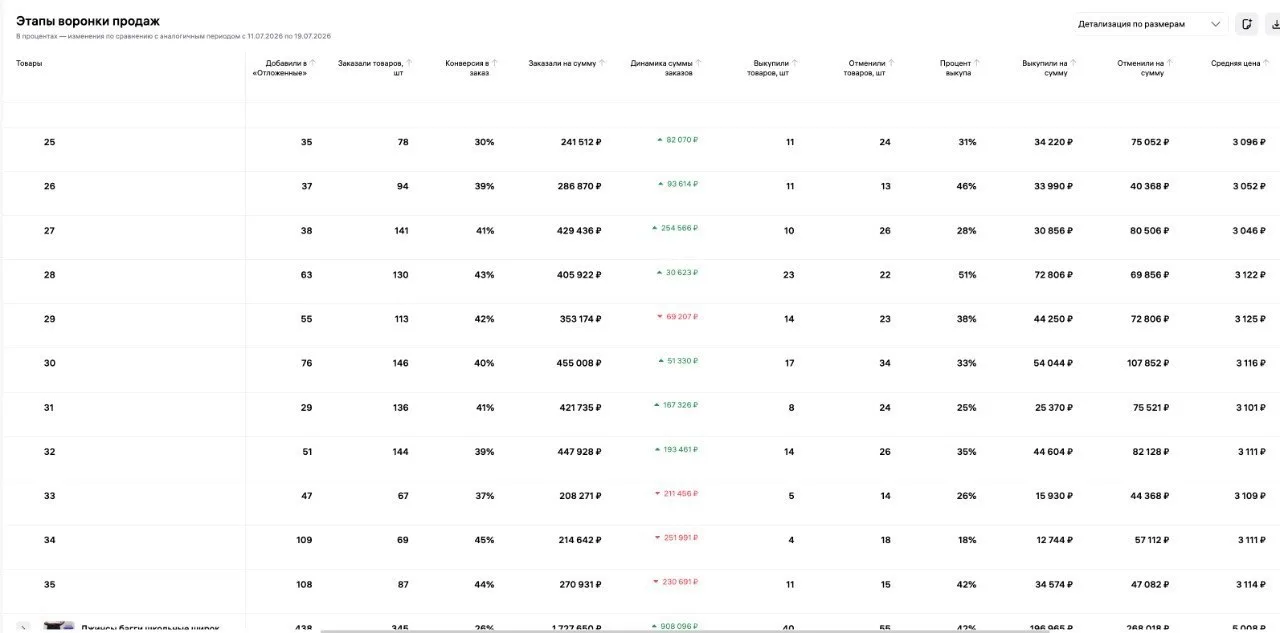Click sort arrow beside Процент выкупа

977,63
